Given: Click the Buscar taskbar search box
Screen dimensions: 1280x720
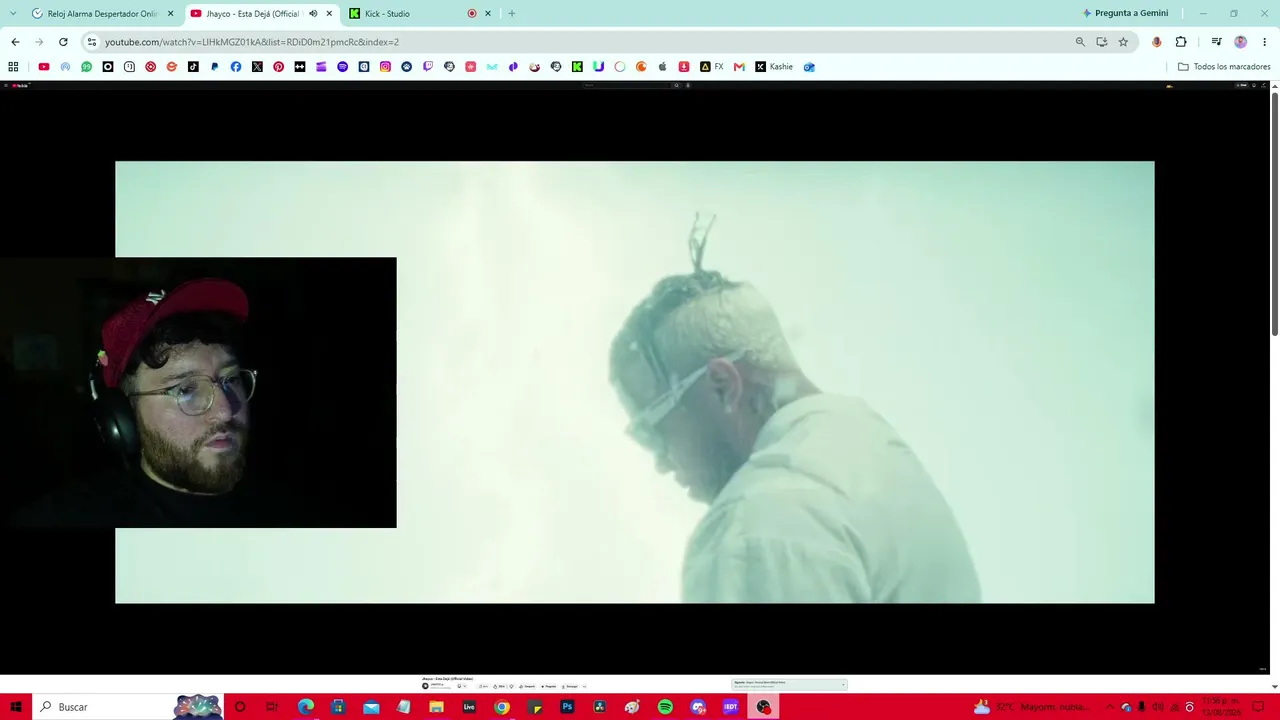Looking at the screenshot, I should click(x=128, y=707).
